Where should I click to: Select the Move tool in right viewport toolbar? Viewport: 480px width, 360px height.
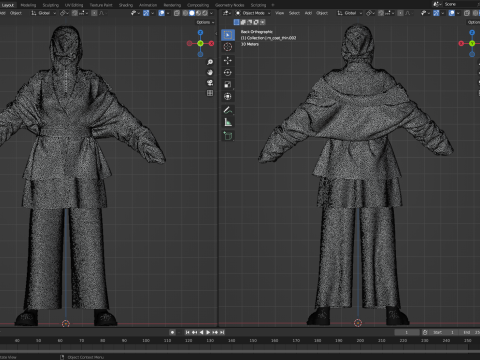click(x=228, y=60)
